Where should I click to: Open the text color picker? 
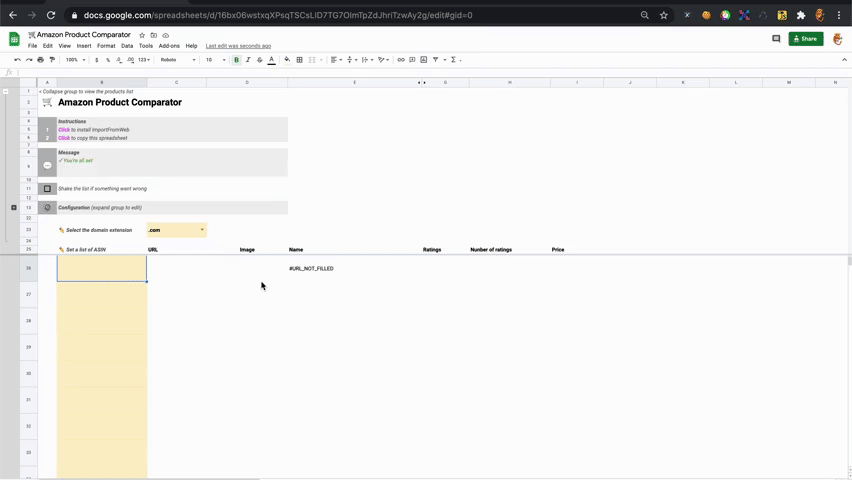tap(272, 60)
